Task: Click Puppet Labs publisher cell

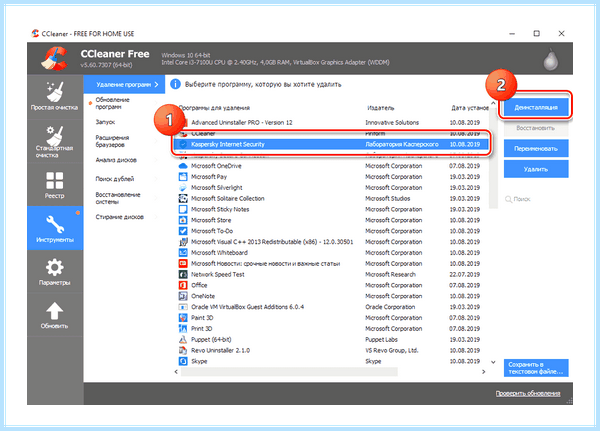Action: [x=381, y=340]
